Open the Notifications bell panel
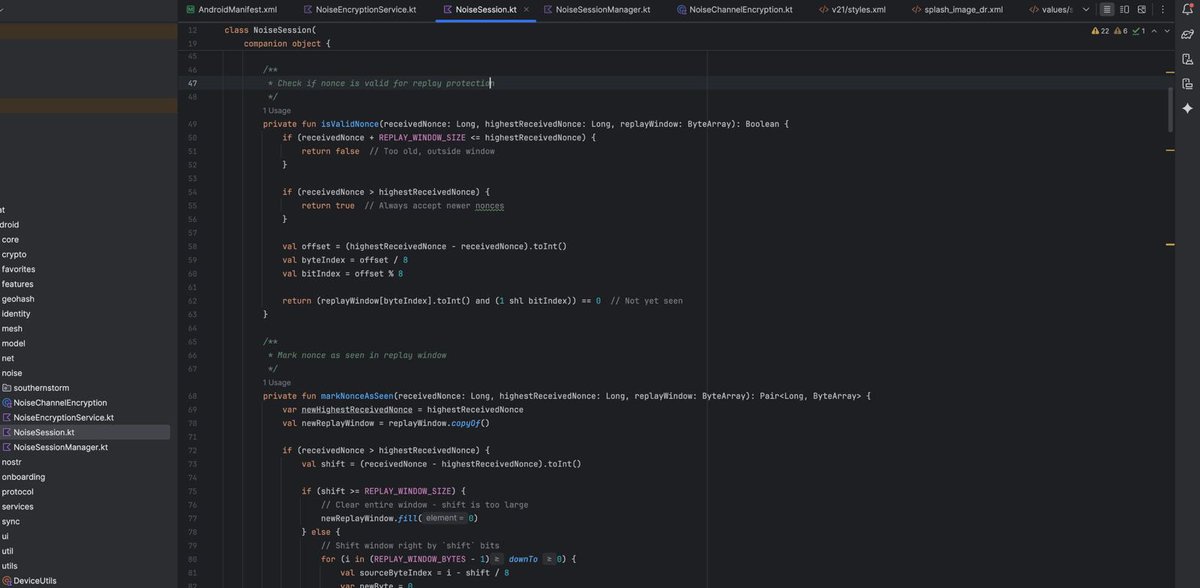 (1187, 9)
